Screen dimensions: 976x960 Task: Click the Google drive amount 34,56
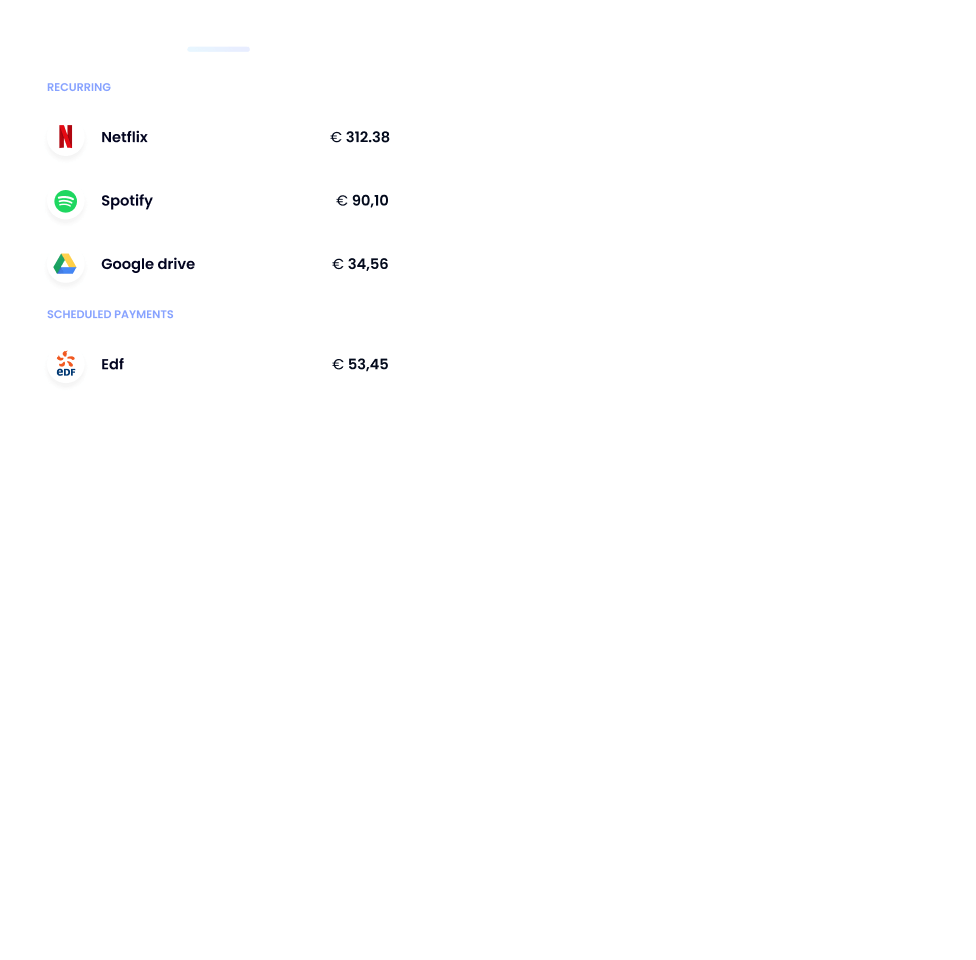368,264
